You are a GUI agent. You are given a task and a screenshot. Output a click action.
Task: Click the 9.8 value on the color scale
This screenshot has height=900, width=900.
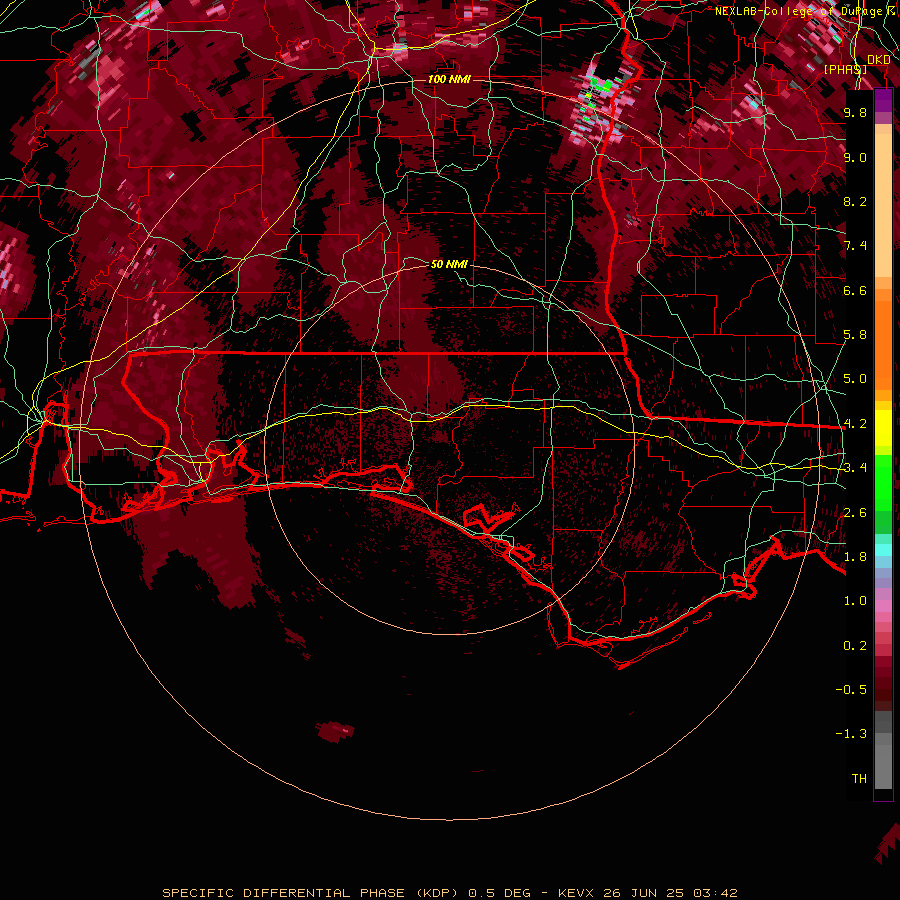[x=855, y=112]
